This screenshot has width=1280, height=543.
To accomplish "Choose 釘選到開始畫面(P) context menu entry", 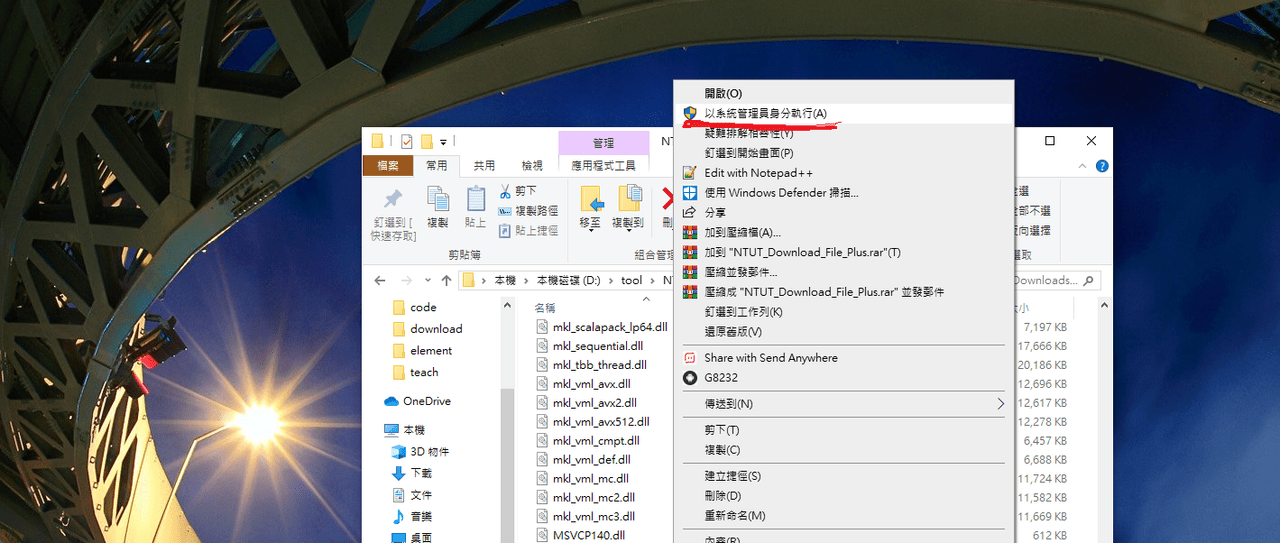I will 845,153.
